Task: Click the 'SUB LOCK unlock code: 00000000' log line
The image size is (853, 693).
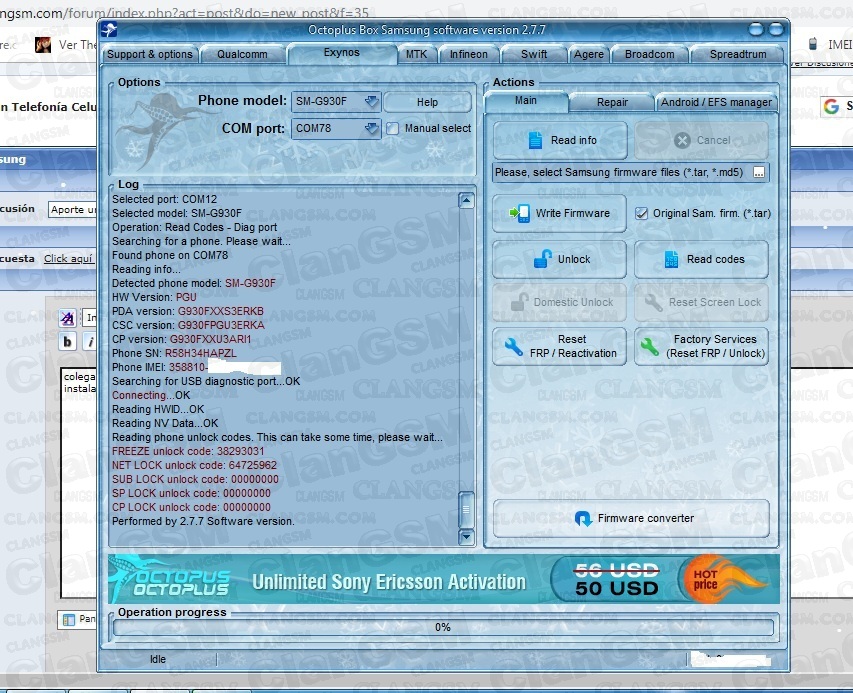Action: click(195, 480)
